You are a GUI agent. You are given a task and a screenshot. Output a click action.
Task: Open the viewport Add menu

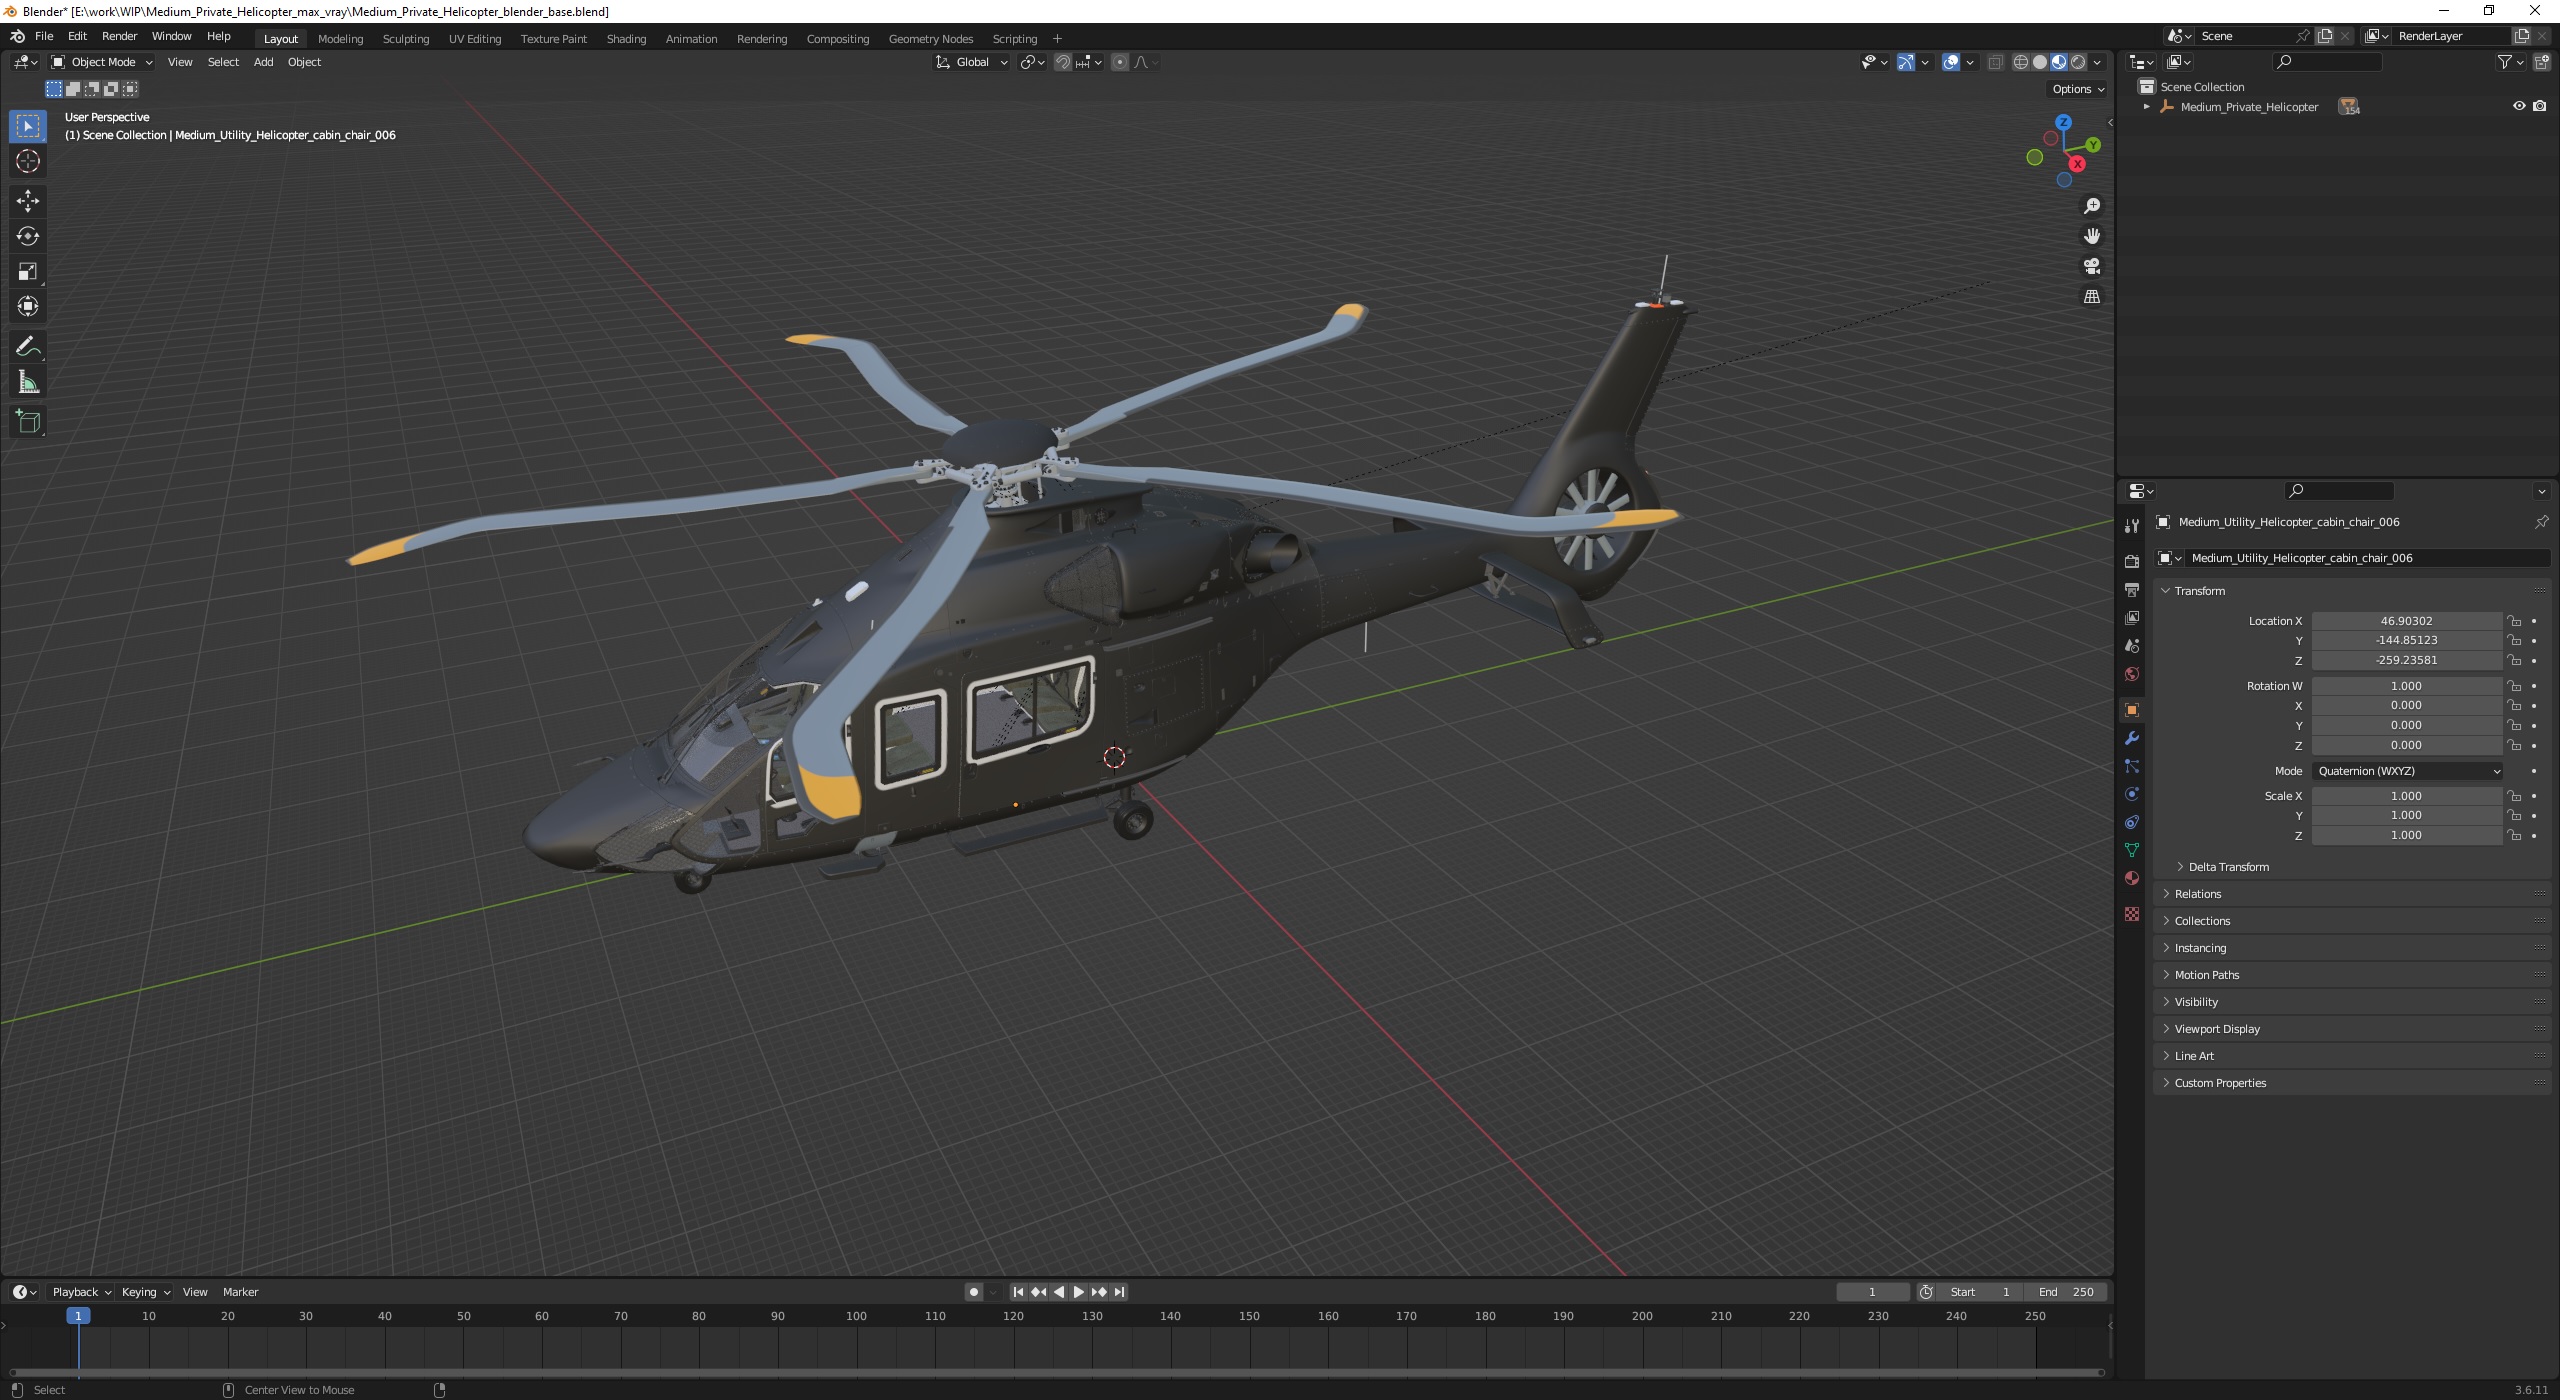click(x=263, y=62)
